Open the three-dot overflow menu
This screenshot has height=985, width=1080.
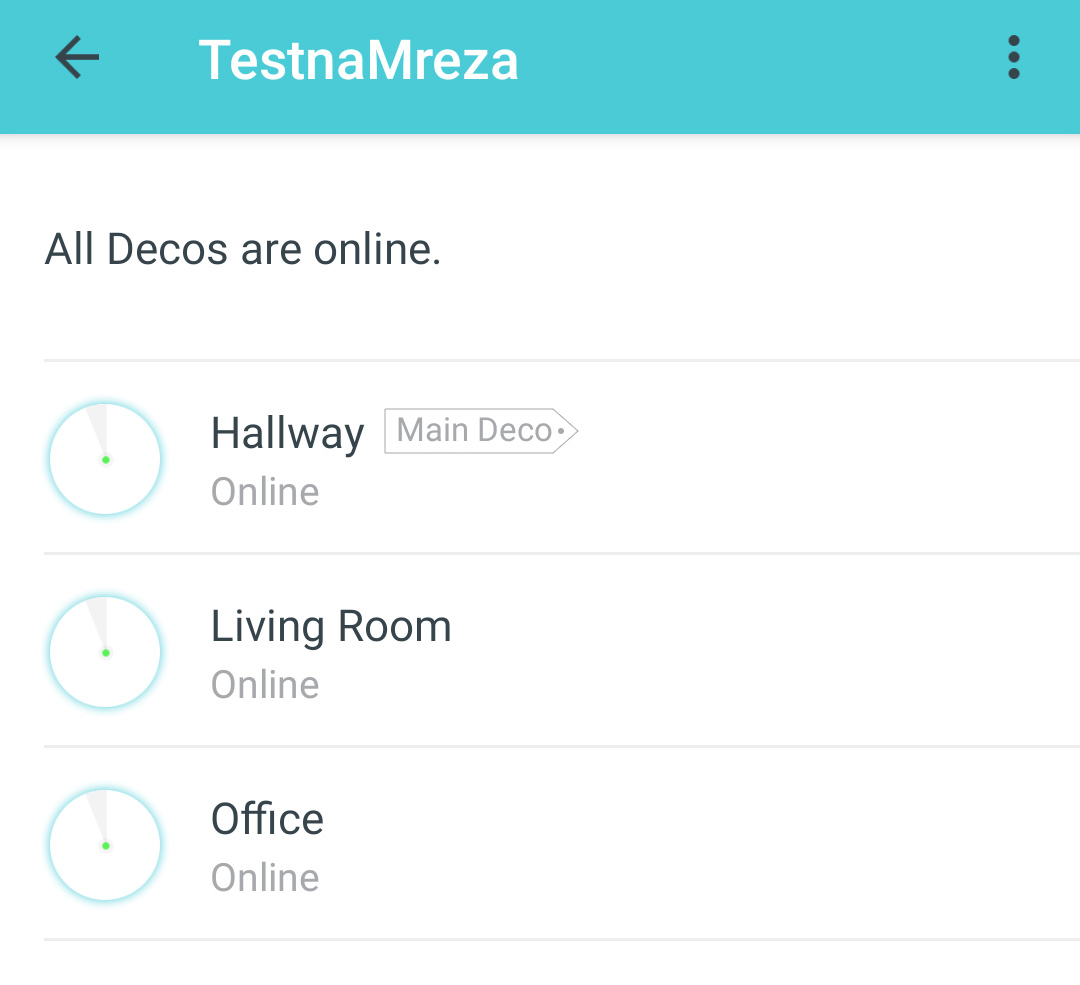point(1013,58)
